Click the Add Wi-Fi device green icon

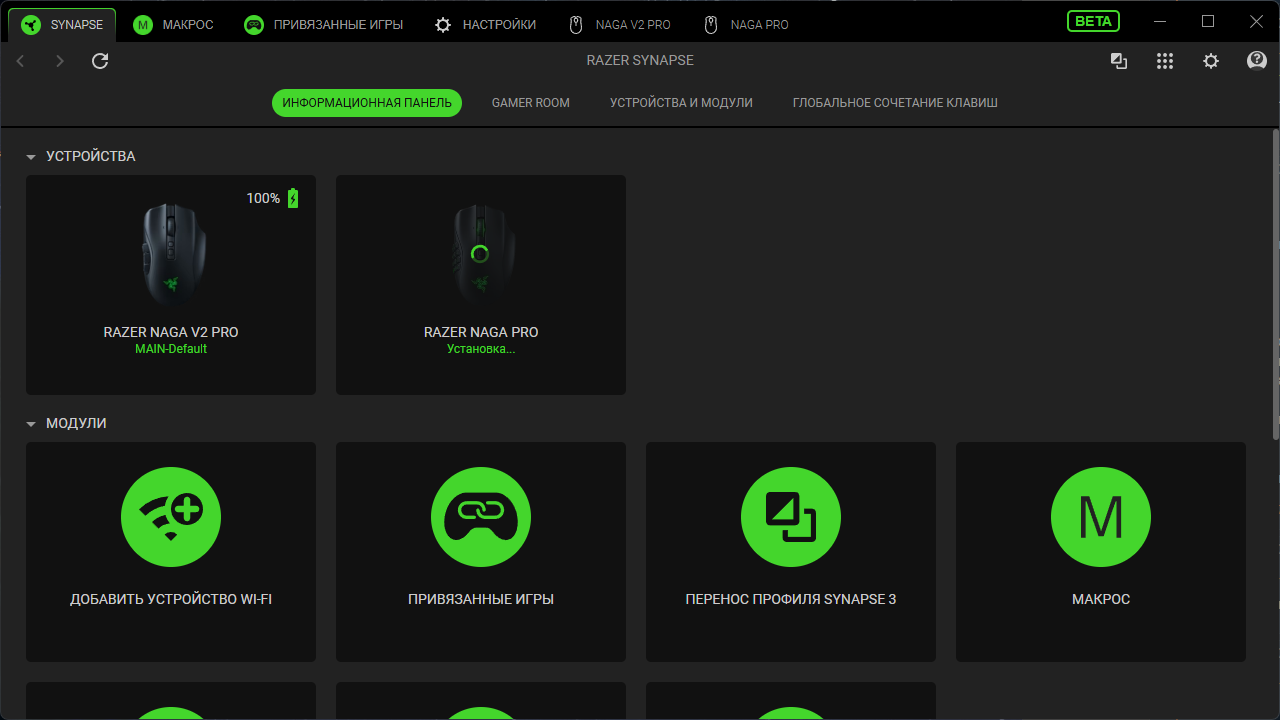coord(171,518)
